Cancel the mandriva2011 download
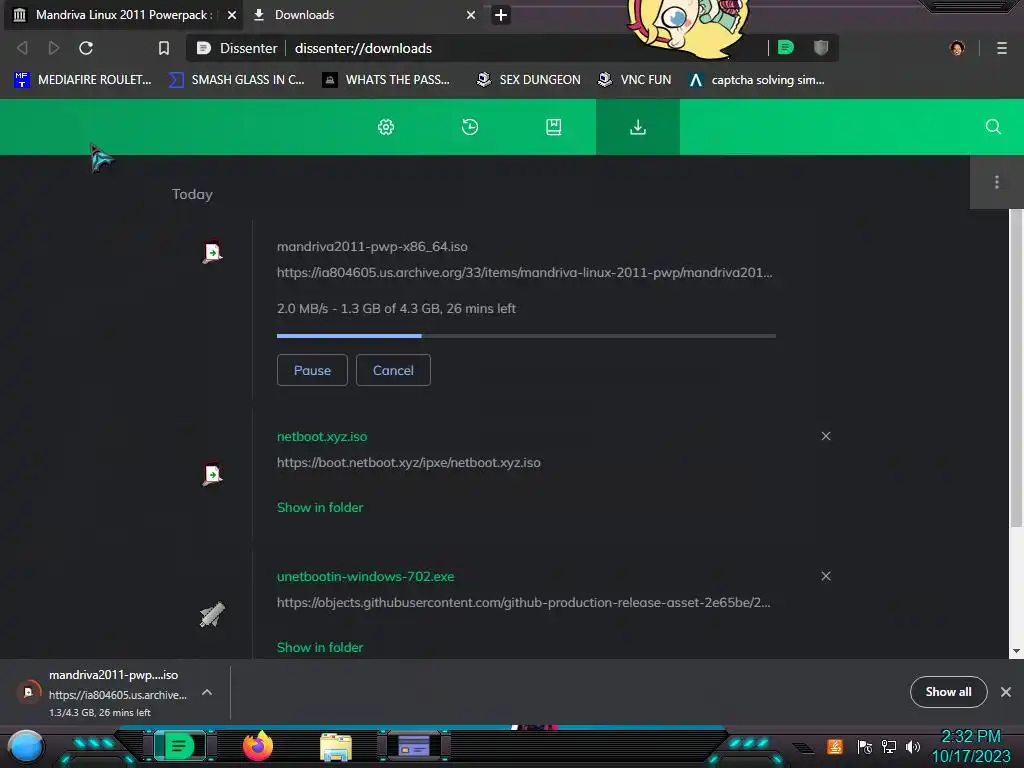The width and height of the screenshot is (1024, 768). (x=393, y=370)
